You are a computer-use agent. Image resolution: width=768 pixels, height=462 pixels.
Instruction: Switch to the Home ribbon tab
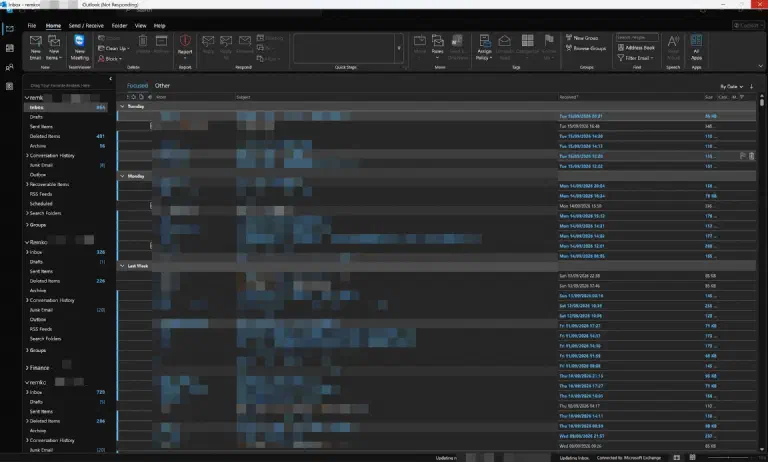pos(53,25)
